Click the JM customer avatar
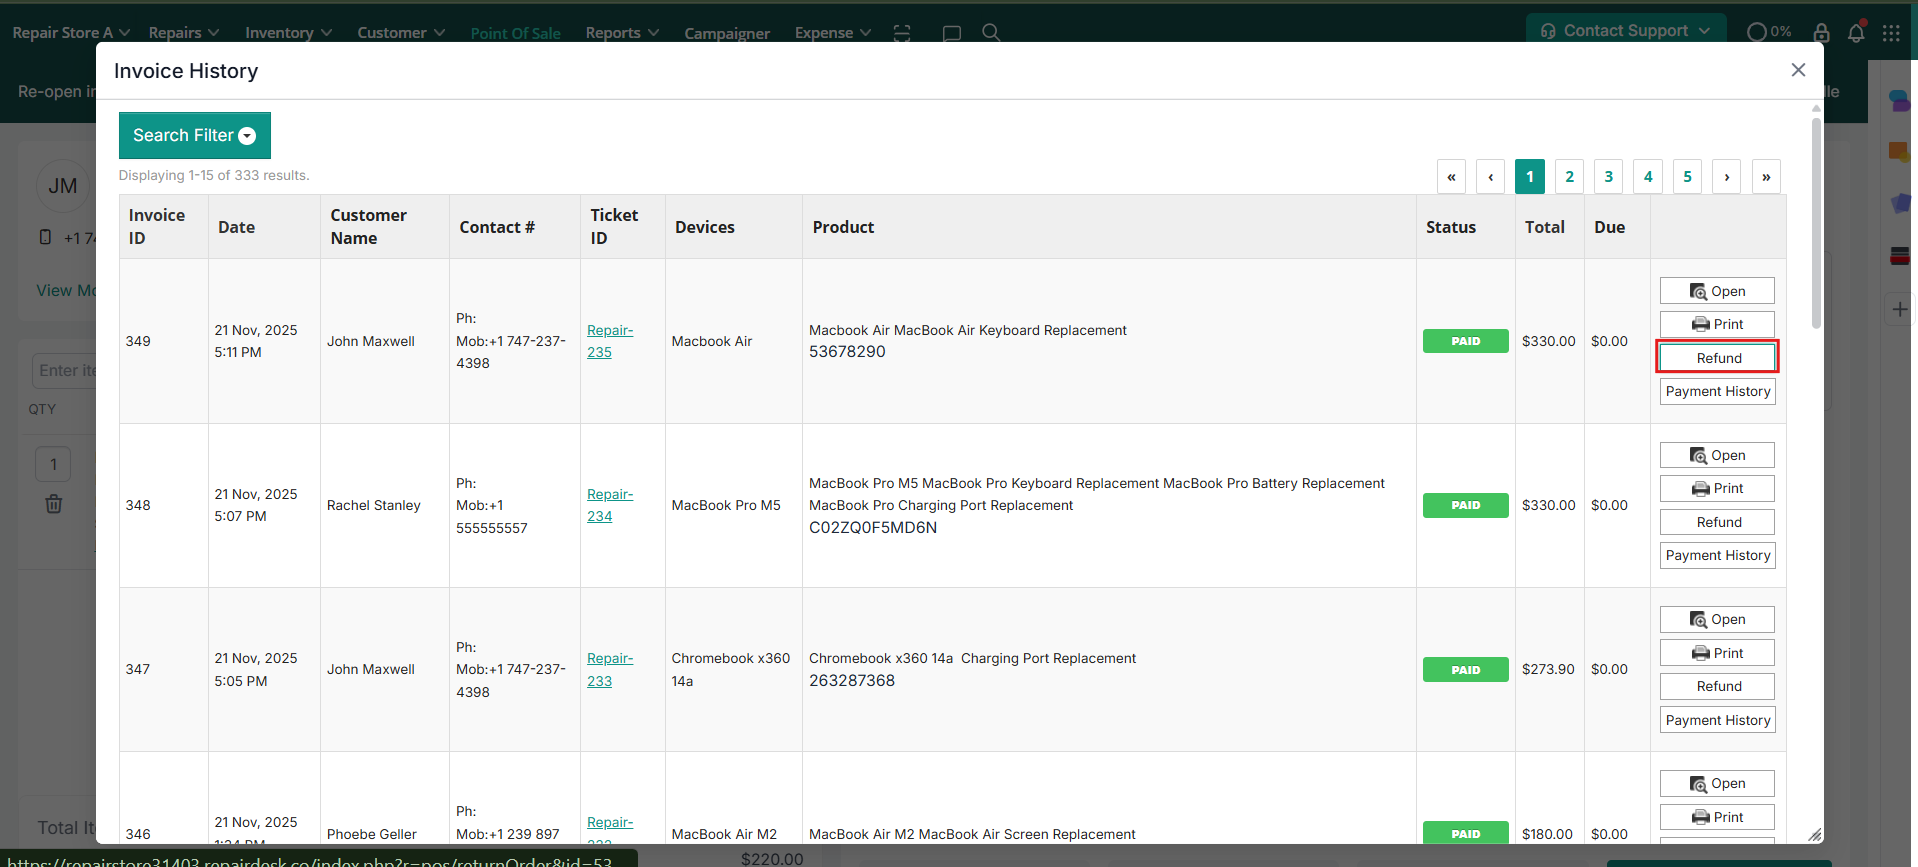Viewport: 1918px width, 867px height. tap(63, 186)
